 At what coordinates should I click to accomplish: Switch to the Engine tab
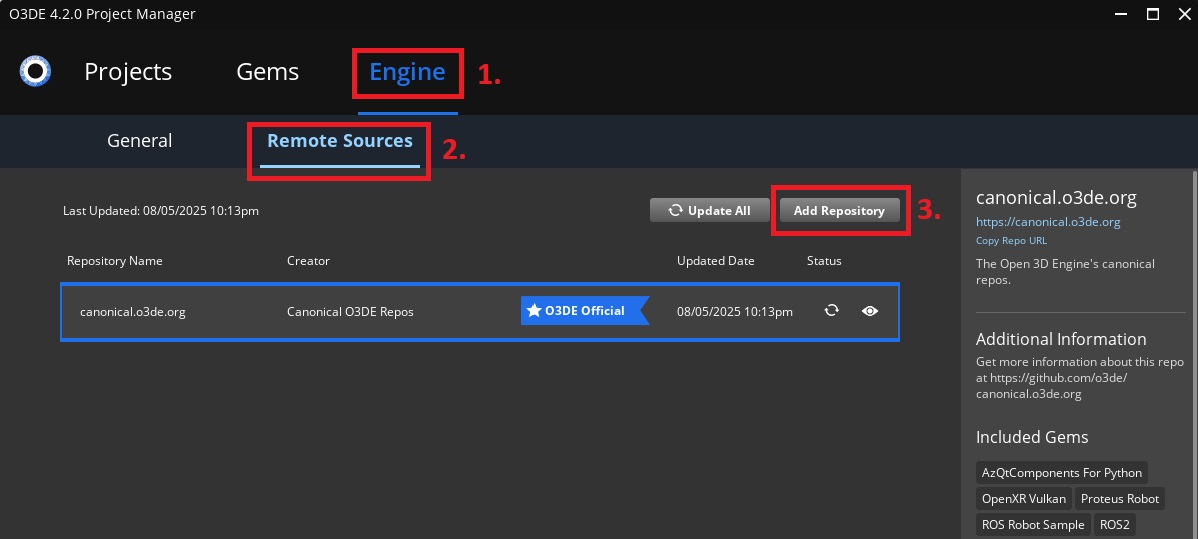click(407, 71)
